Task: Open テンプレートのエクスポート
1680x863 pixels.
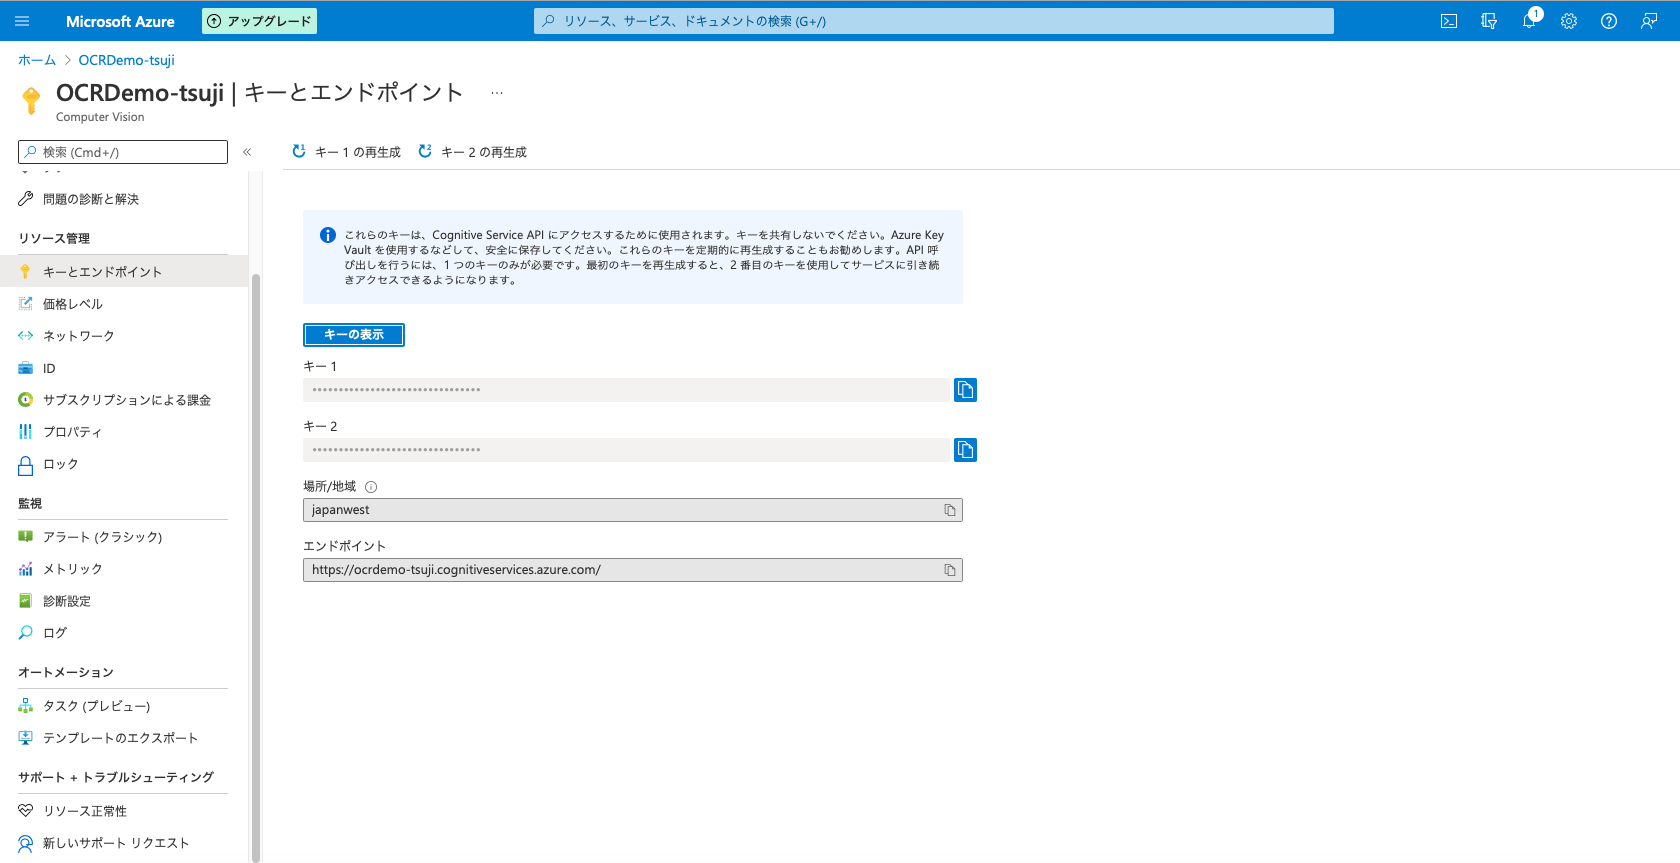Action: pyautogui.click(x=124, y=738)
